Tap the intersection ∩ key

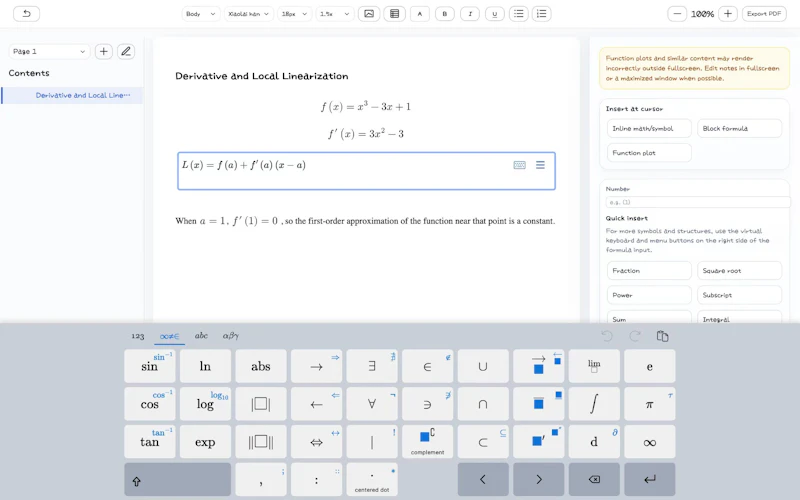(x=483, y=404)
